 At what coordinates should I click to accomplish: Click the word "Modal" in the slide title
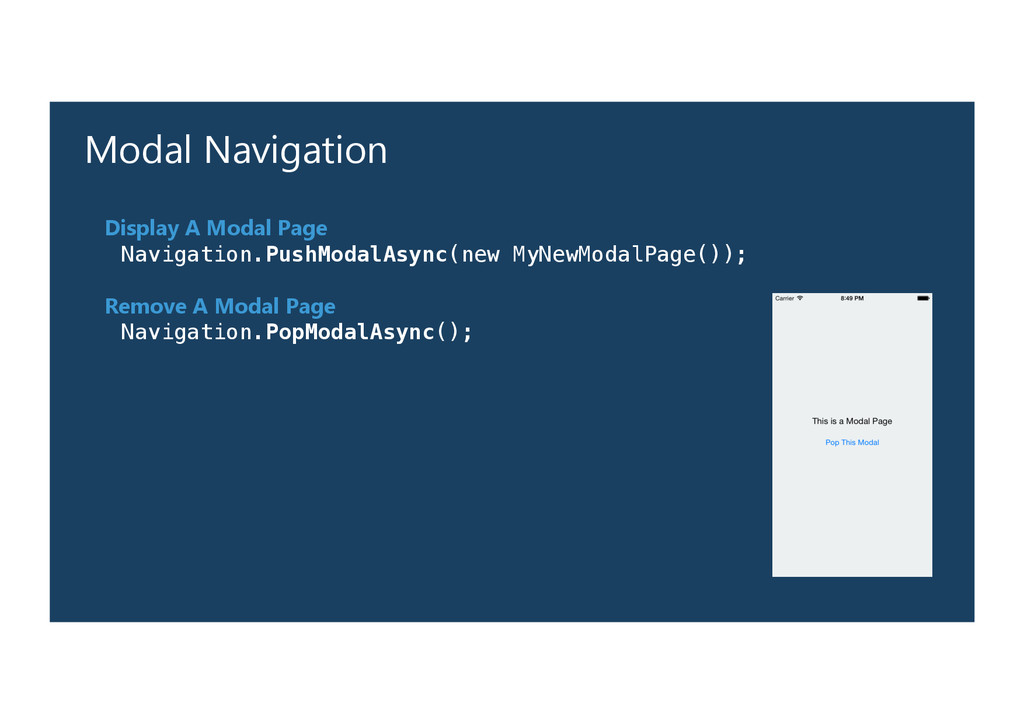138,150
